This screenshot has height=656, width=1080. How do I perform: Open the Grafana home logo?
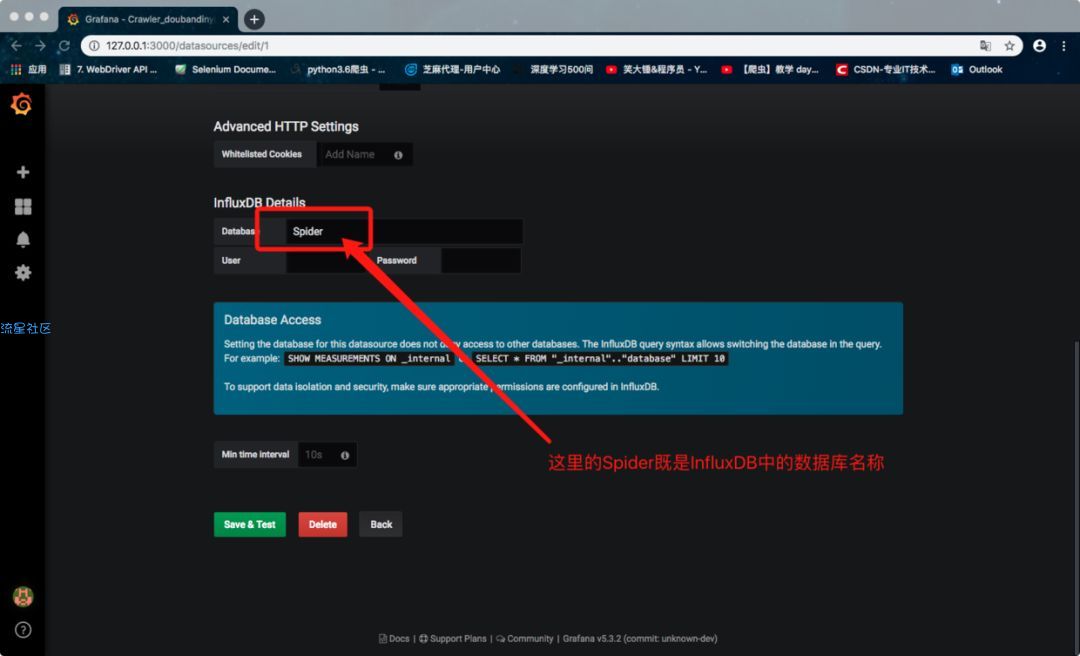coord(22,105)
